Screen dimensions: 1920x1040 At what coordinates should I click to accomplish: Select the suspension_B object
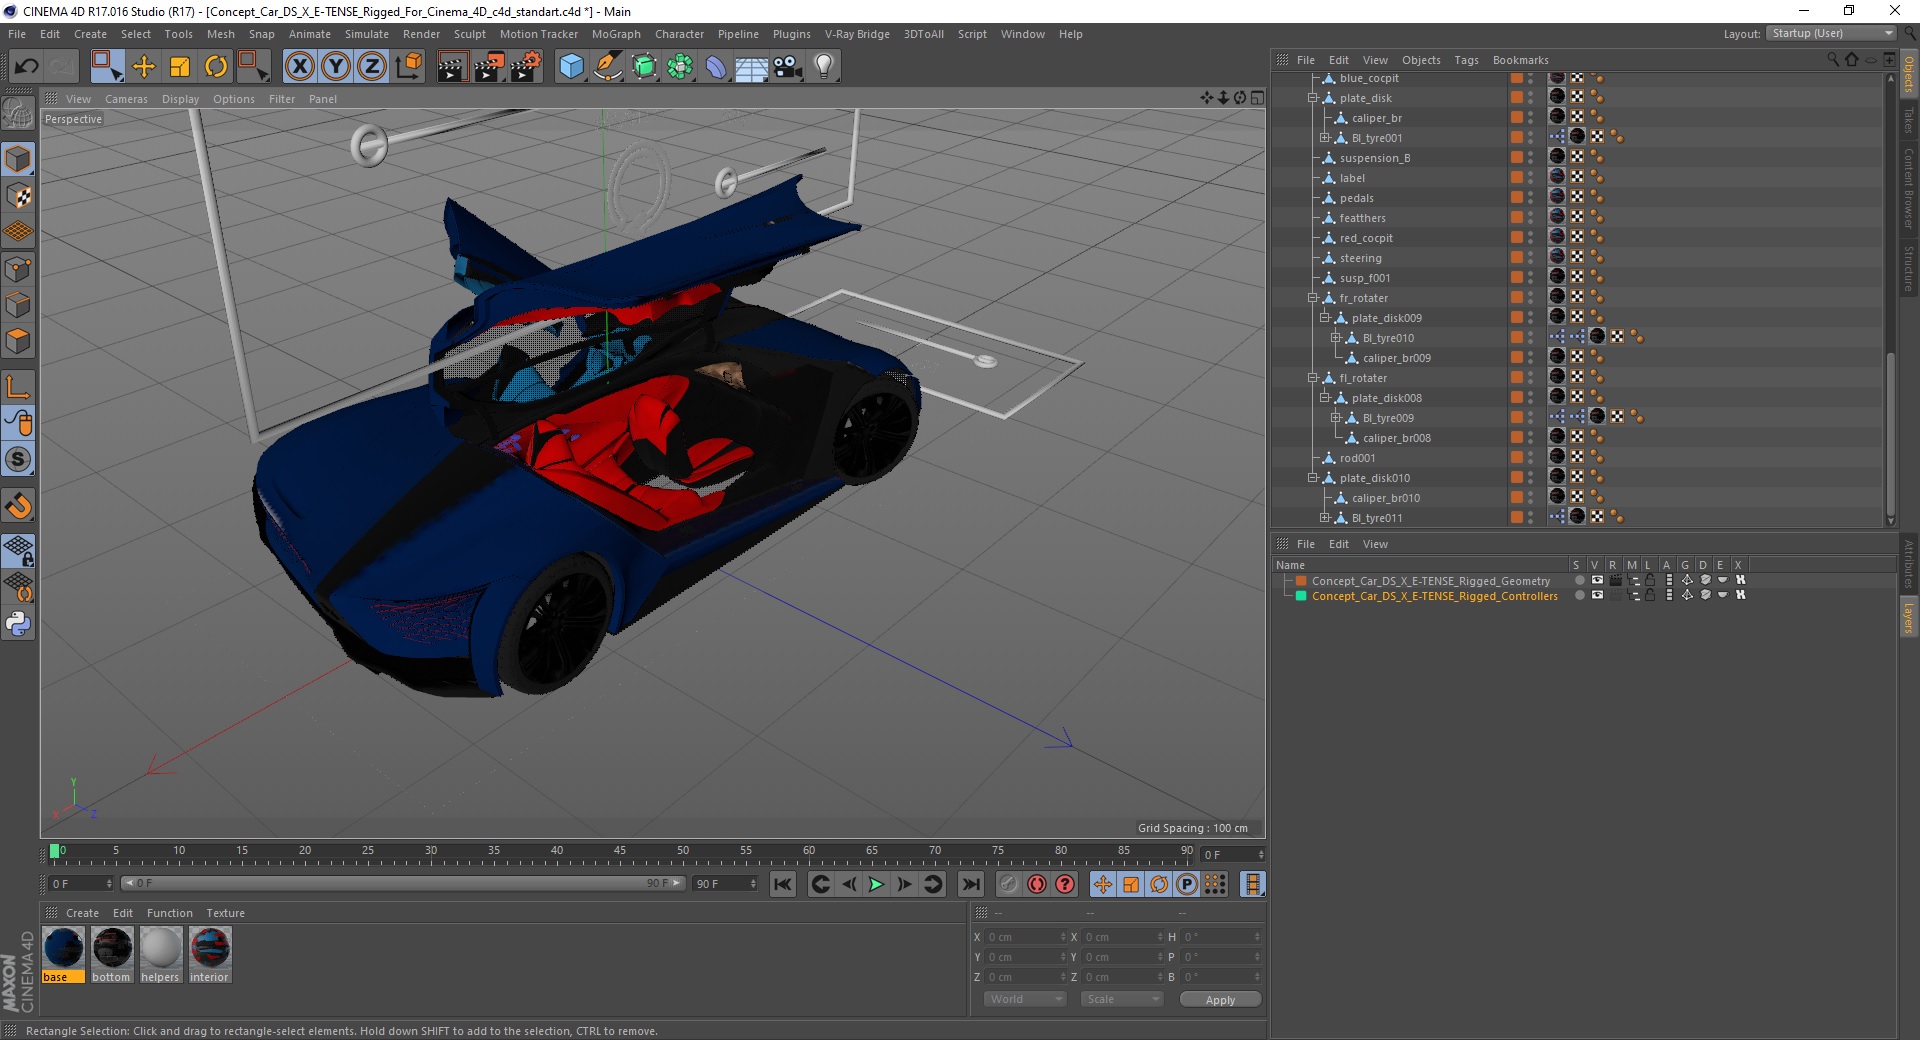coord(1375,158)
